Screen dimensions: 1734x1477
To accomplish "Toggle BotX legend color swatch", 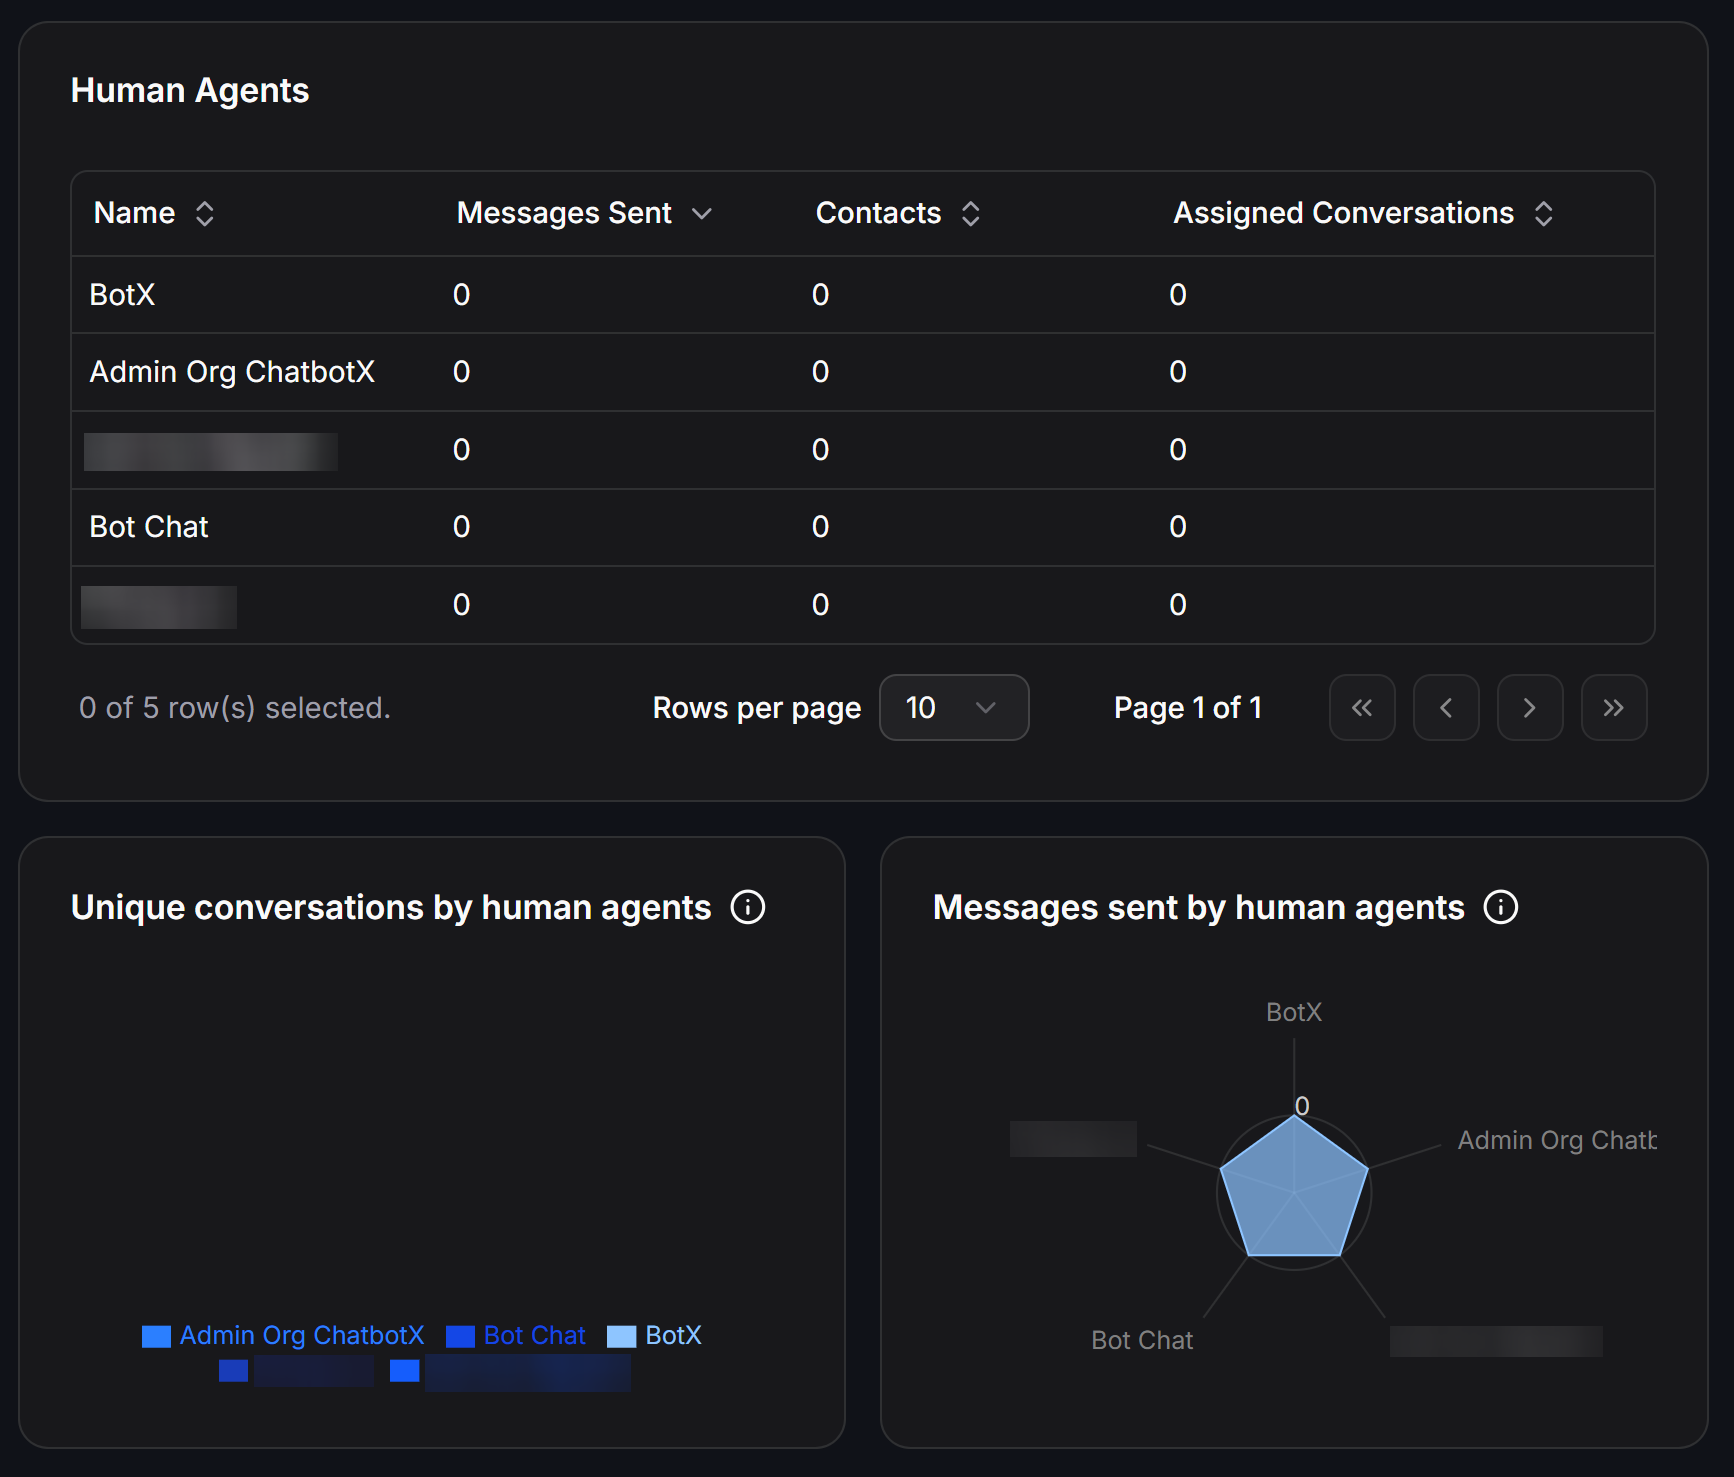I will pos(622,1336).
